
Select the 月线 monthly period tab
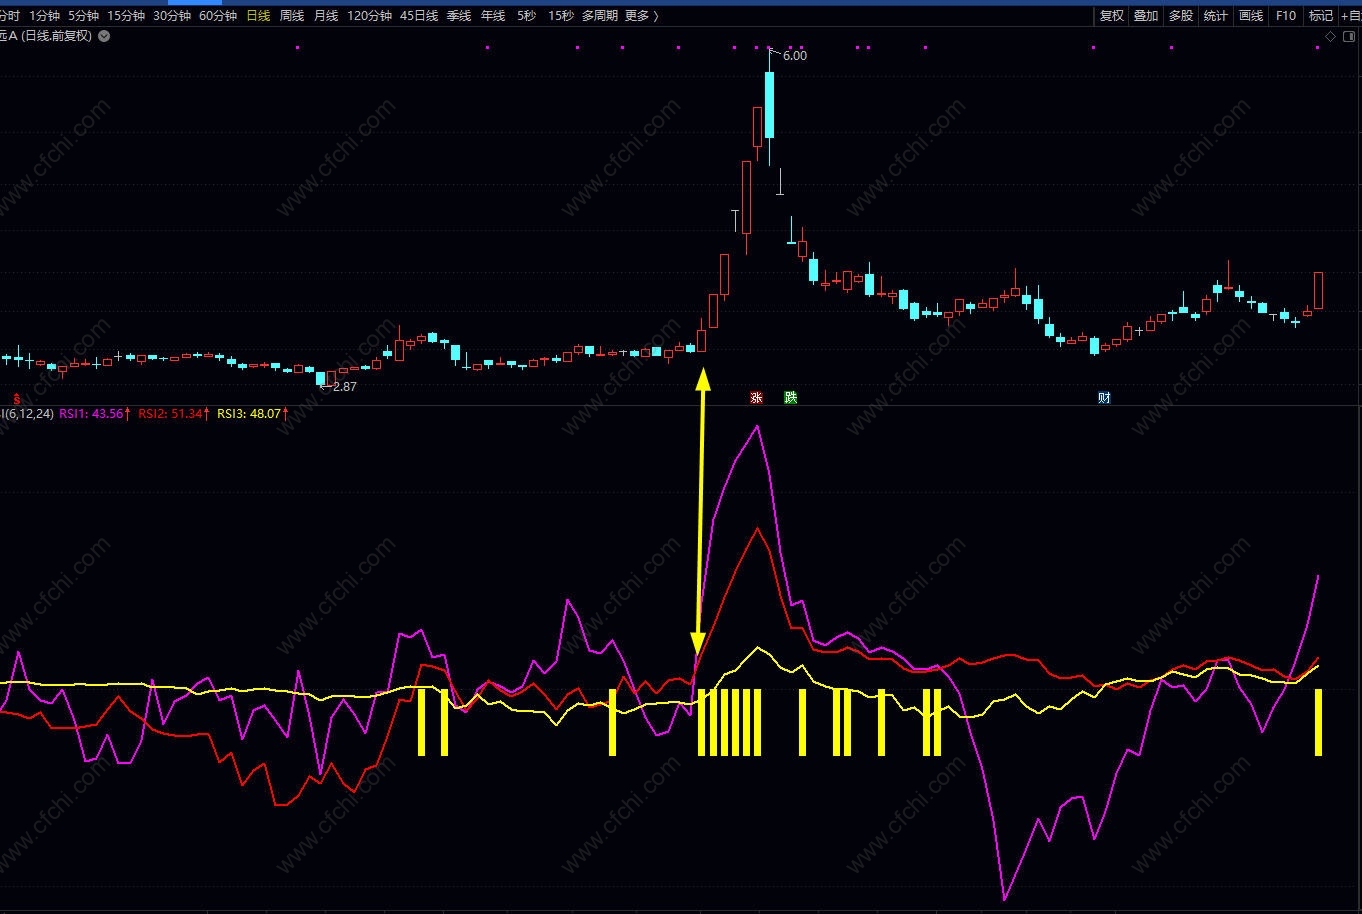[x=326, y=16]
